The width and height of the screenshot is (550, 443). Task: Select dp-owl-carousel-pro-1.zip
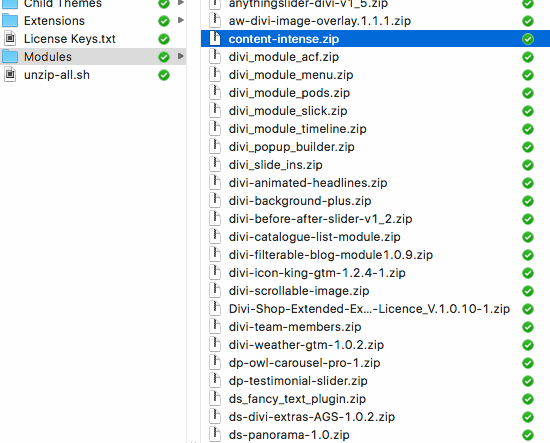pos(304,363)
